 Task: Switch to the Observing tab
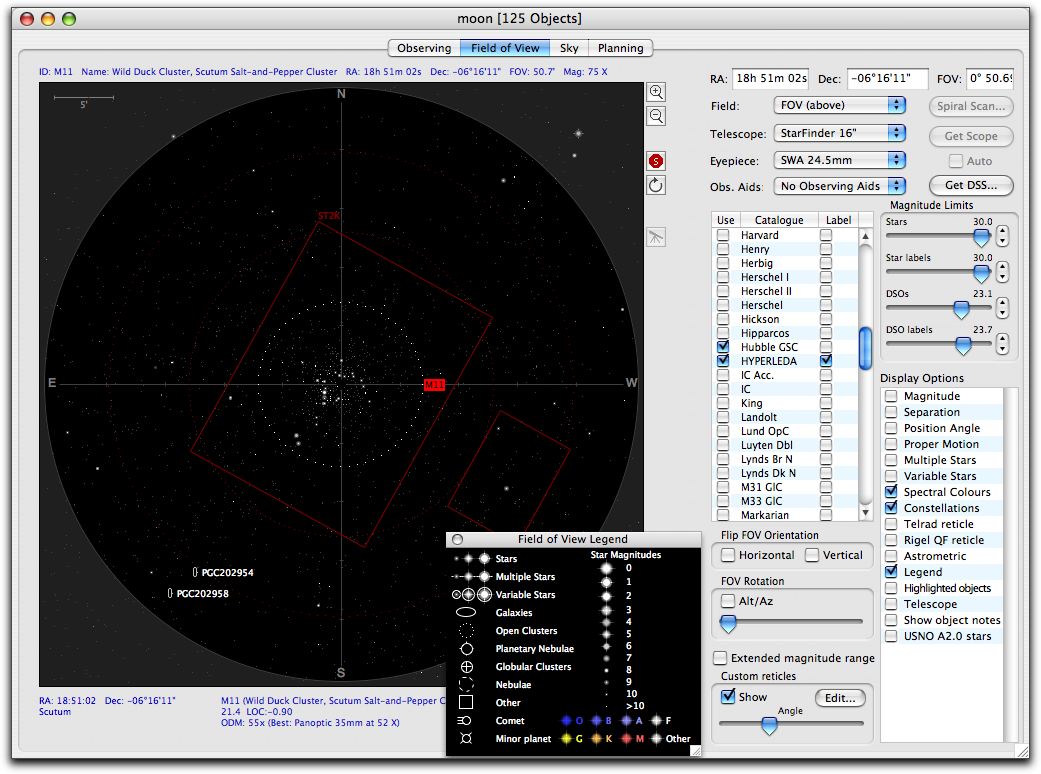[424, 48]
